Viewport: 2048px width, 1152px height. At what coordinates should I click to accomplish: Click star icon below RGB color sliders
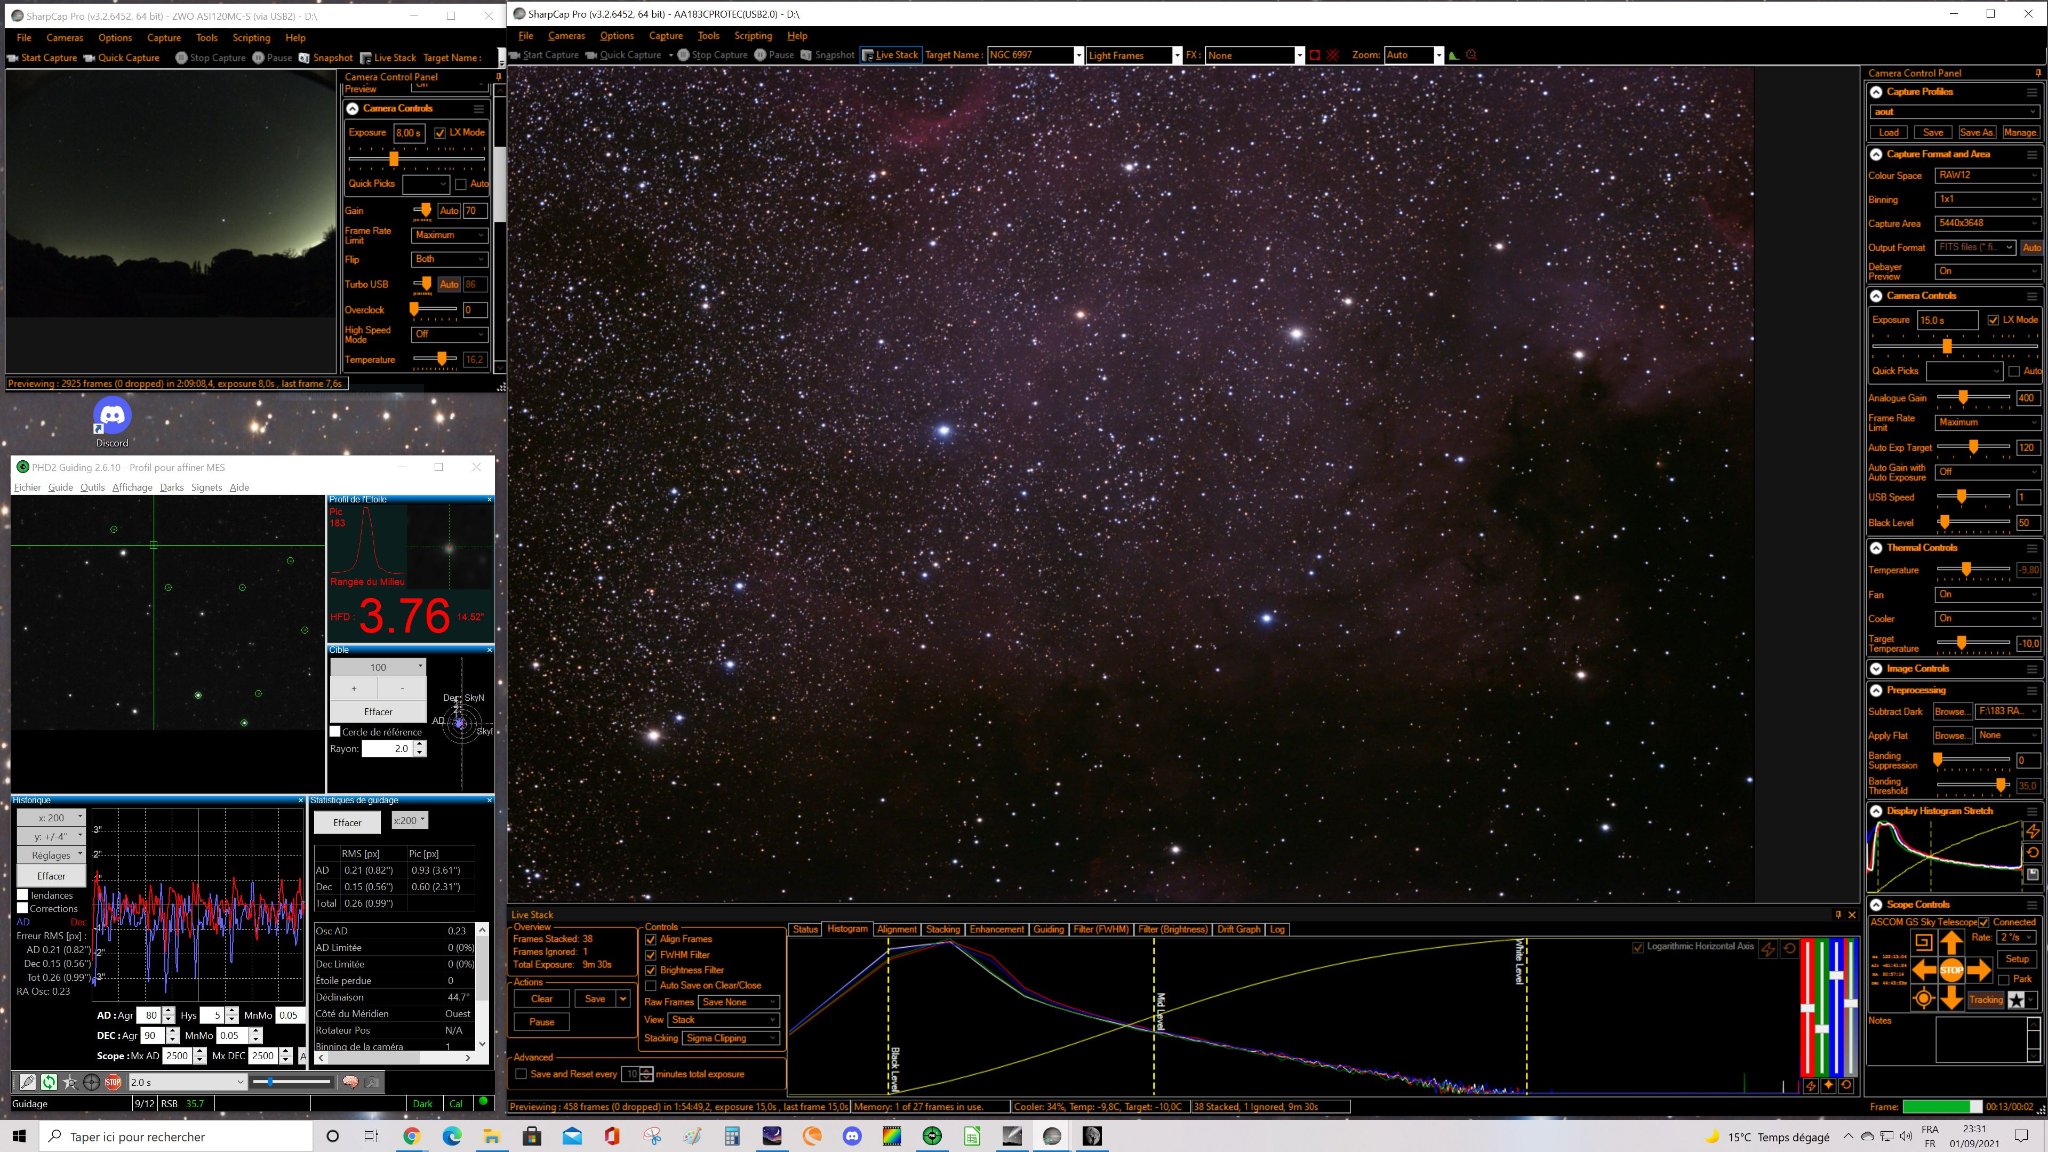click(1828, 1085)
